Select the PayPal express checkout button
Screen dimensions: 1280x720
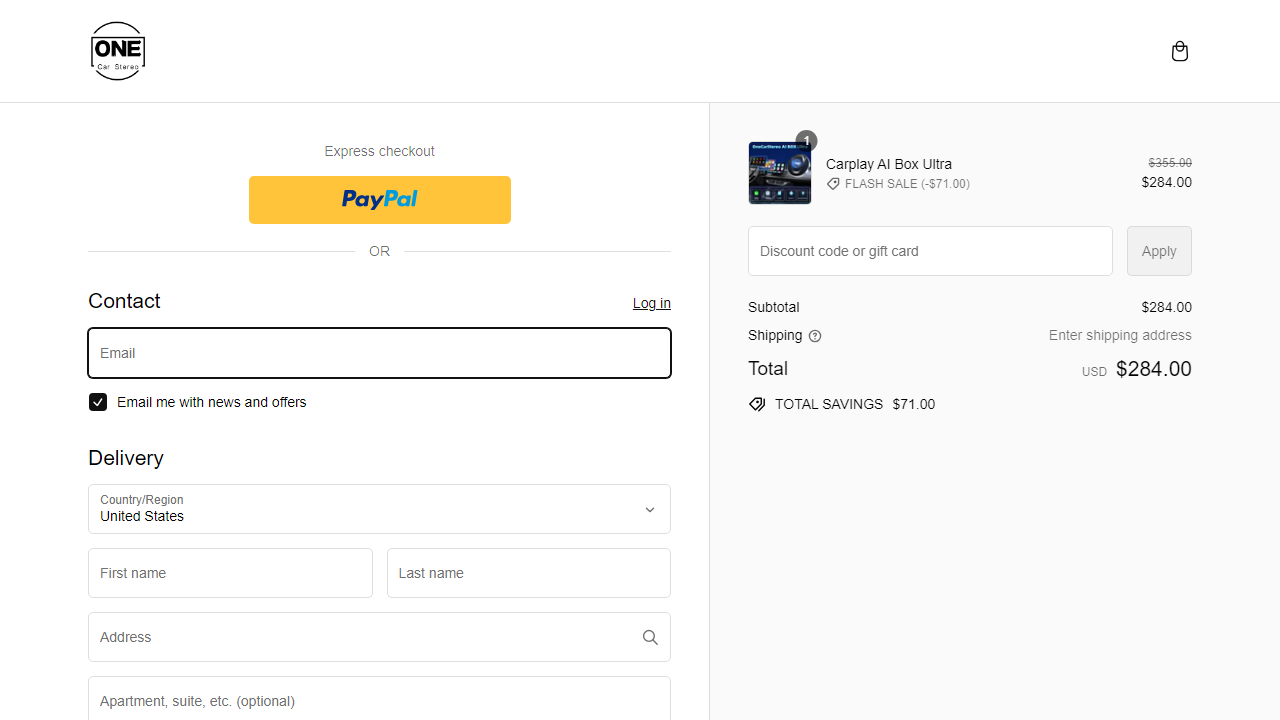pos(379,200)
